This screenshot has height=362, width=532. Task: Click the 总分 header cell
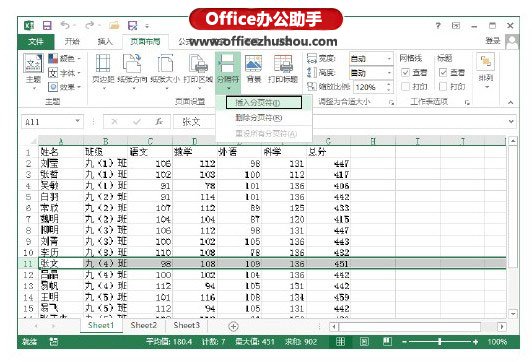(328, 152)
